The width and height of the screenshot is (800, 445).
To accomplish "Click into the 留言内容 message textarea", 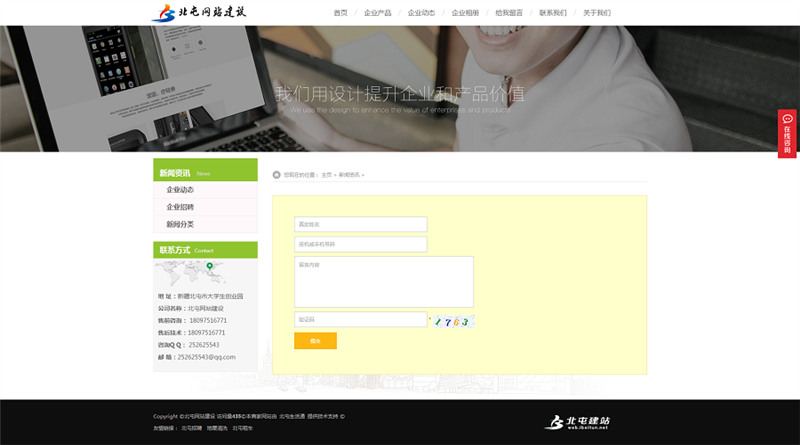I will (383, 282).
